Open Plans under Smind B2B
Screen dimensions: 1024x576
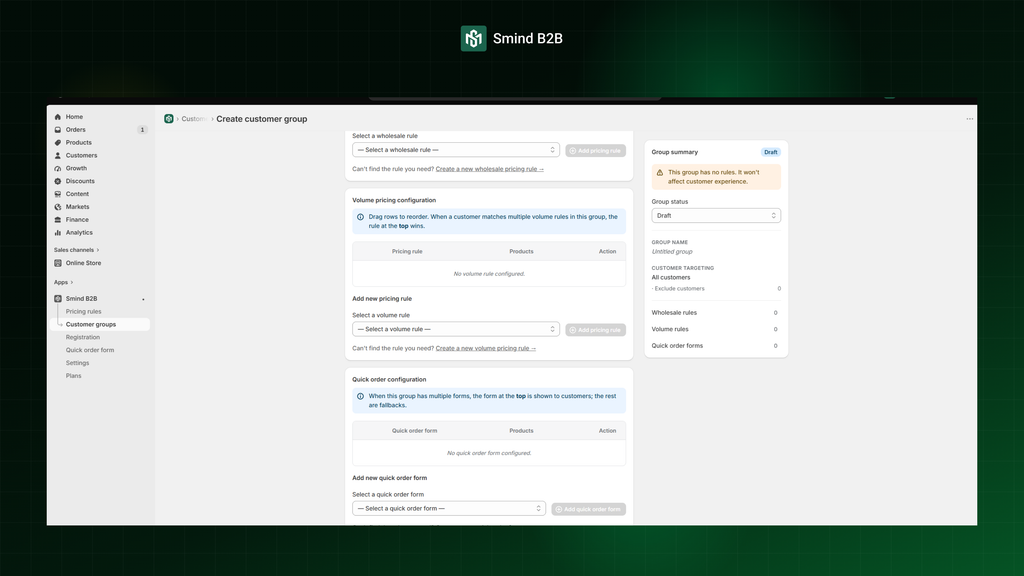click(x=73, y=376)
